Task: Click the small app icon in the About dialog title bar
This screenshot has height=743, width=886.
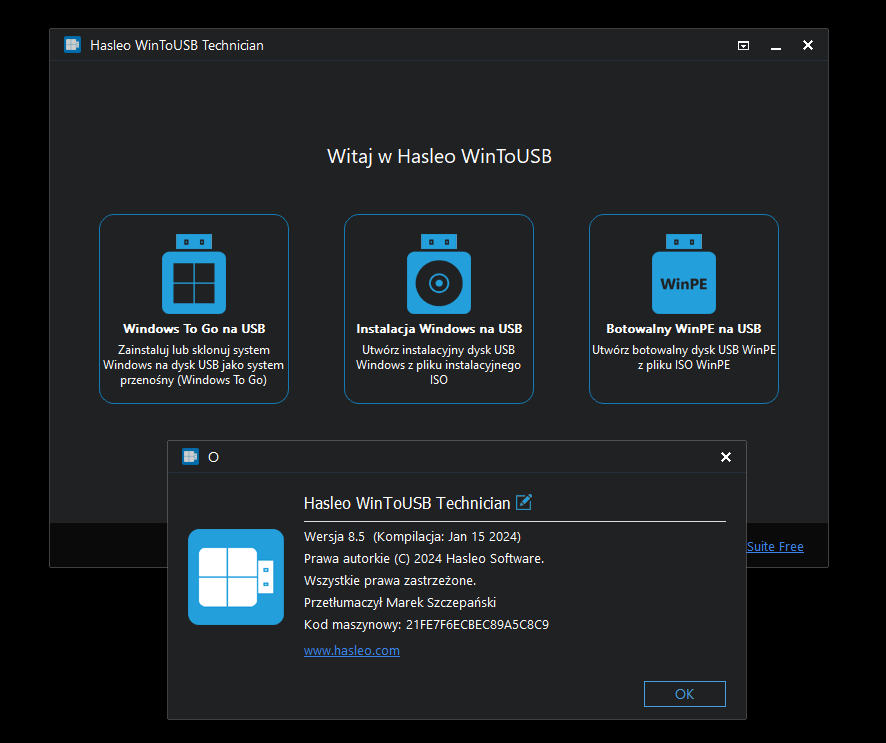Action: (x=190, y=457)
